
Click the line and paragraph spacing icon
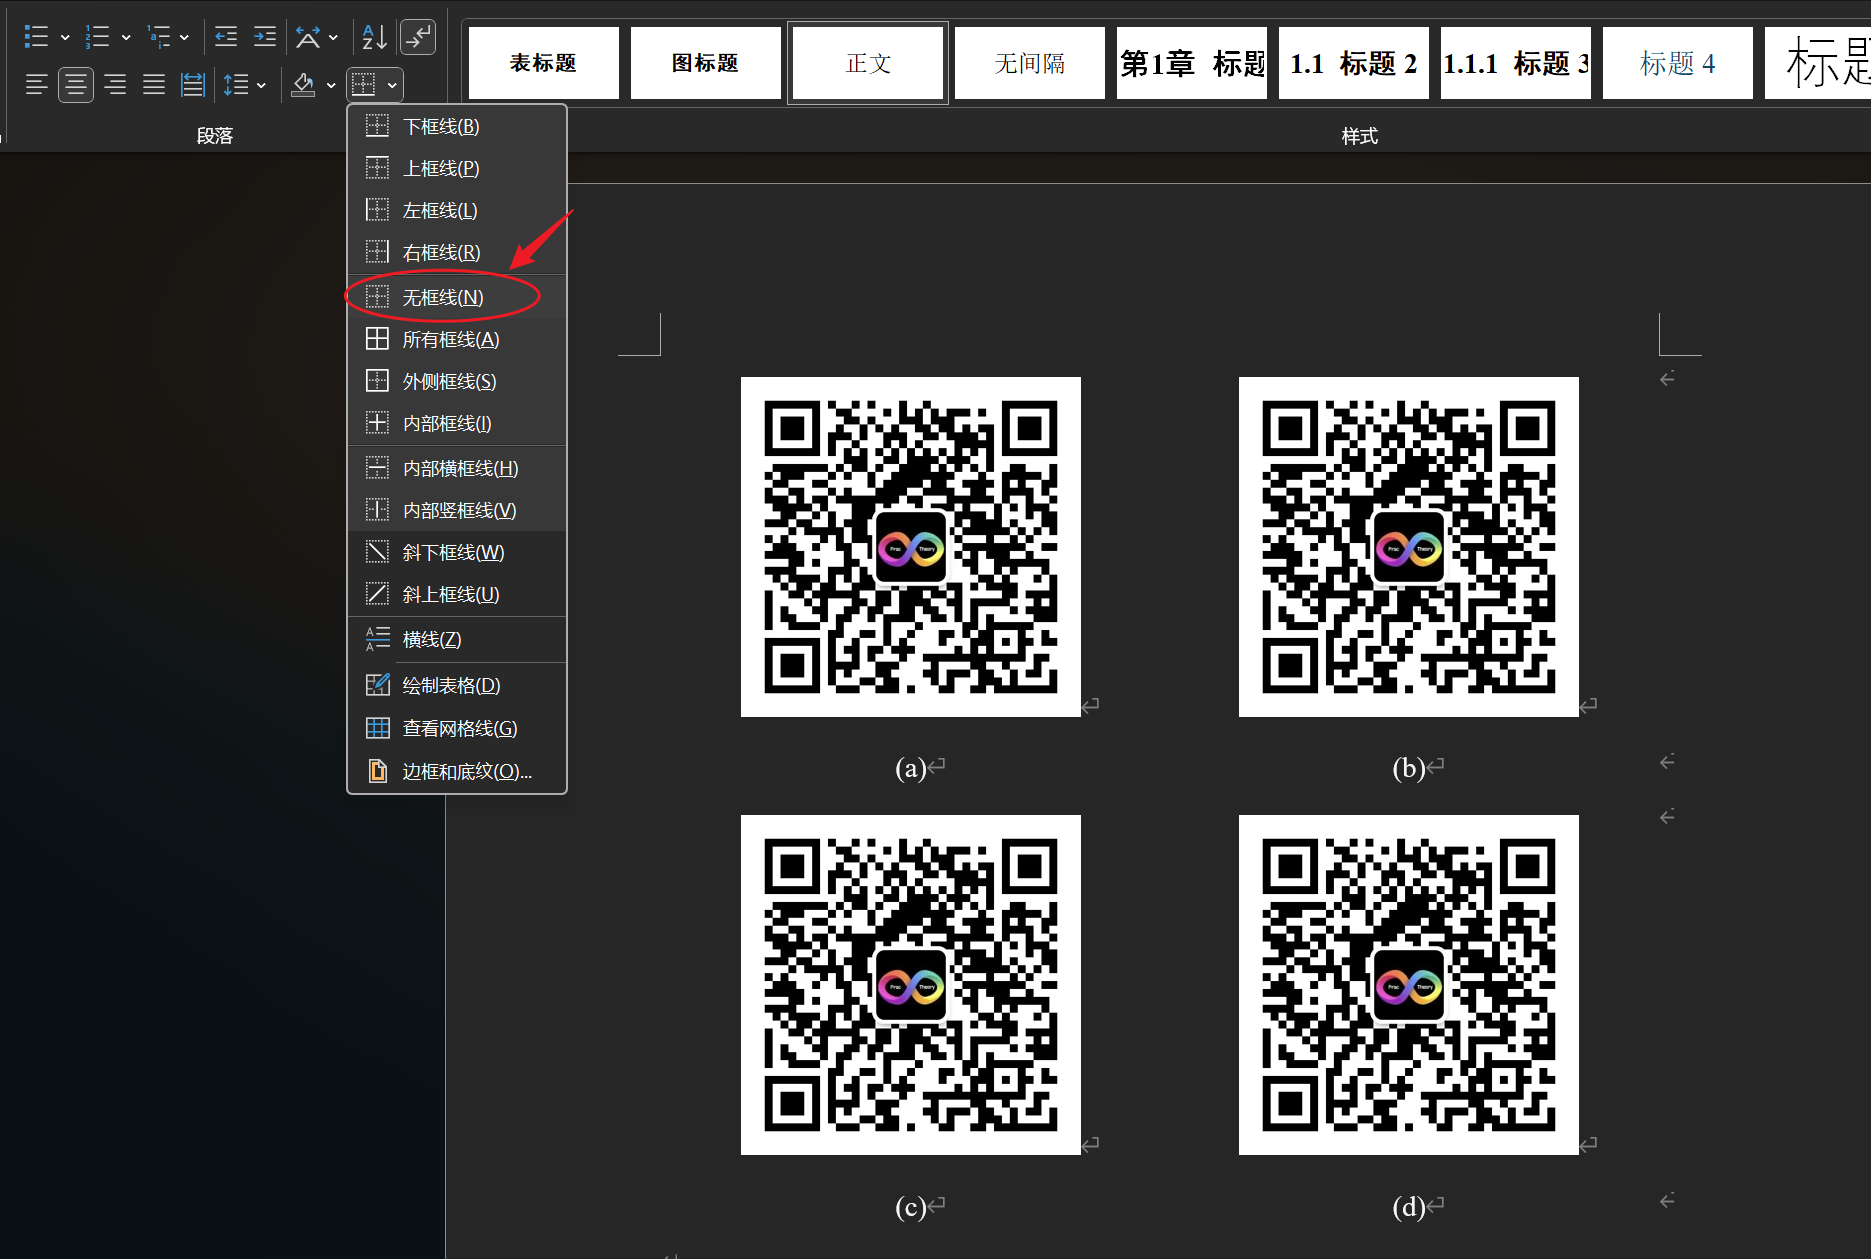(x=236, y=85)
